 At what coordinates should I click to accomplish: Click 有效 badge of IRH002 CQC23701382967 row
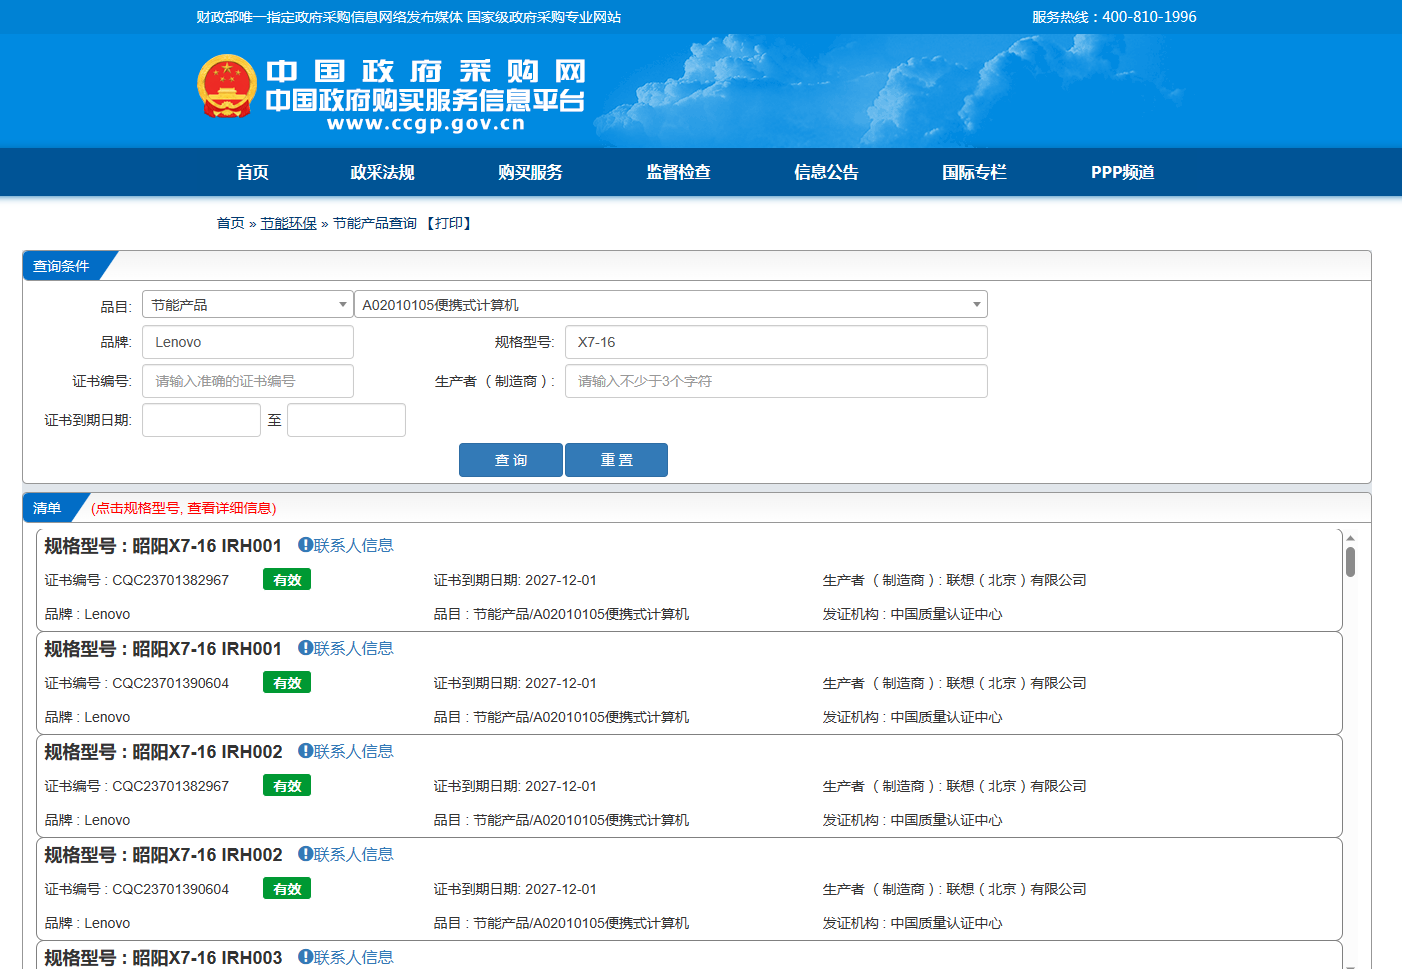pos(287,786)
